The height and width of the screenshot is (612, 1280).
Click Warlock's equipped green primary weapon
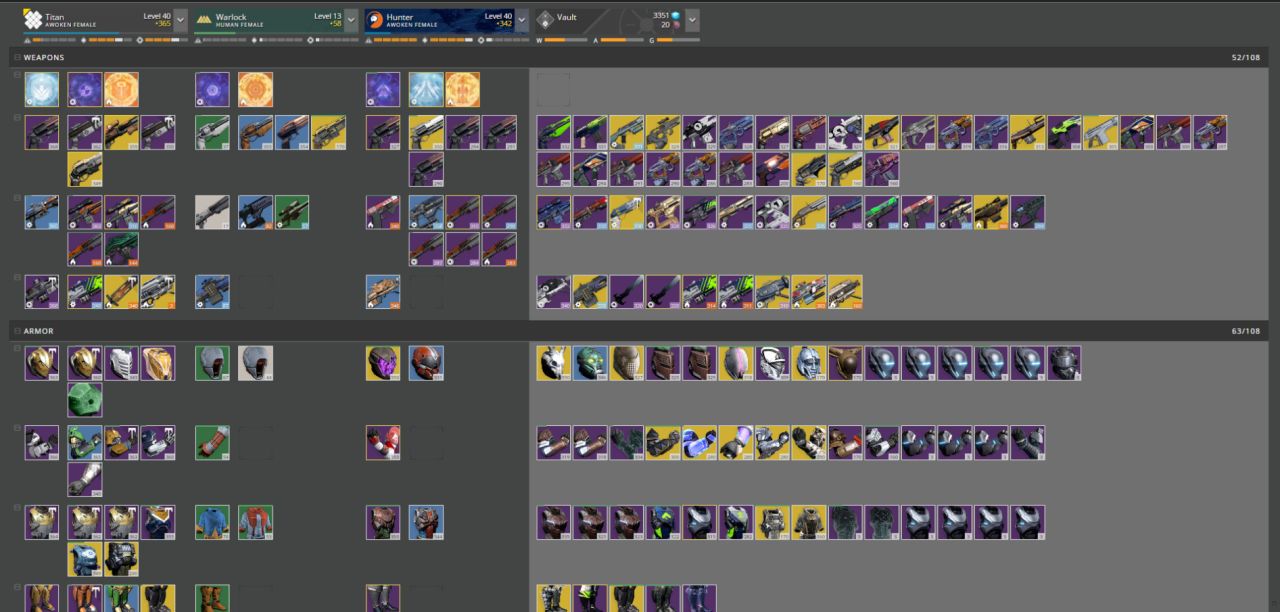click(212, 132)
